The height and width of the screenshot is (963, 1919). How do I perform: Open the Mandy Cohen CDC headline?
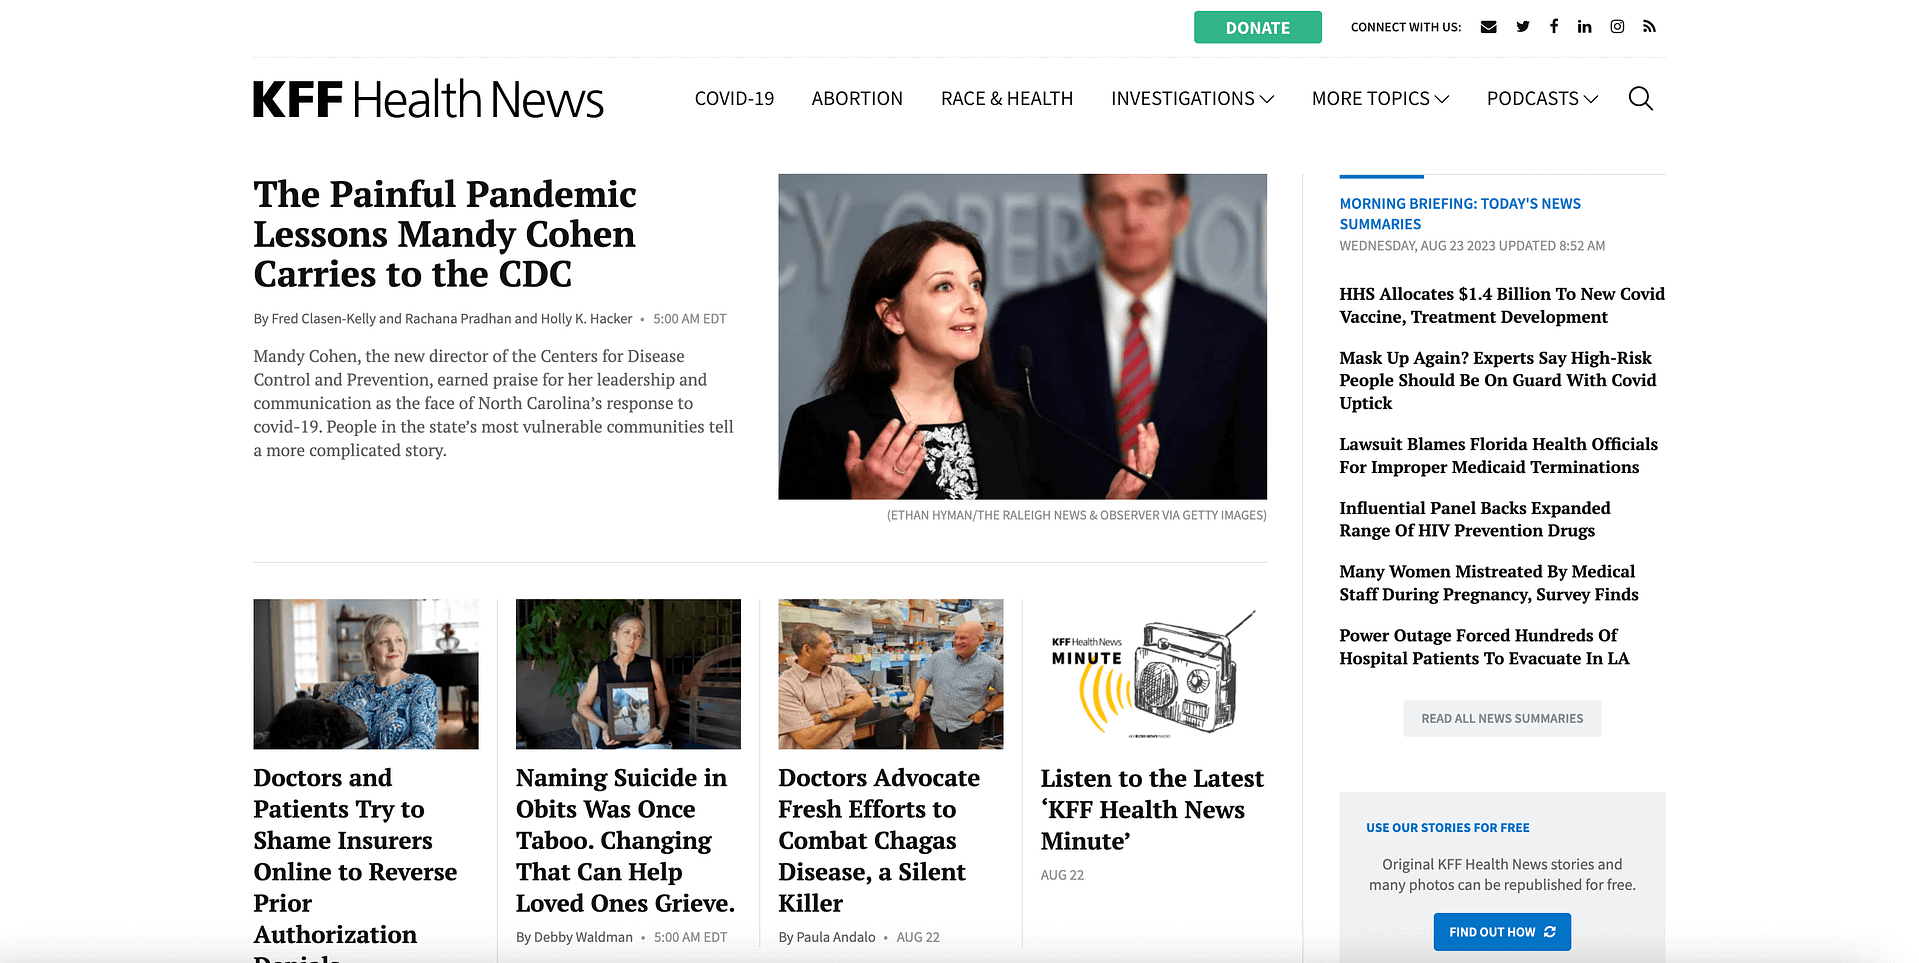pos(445,234)
